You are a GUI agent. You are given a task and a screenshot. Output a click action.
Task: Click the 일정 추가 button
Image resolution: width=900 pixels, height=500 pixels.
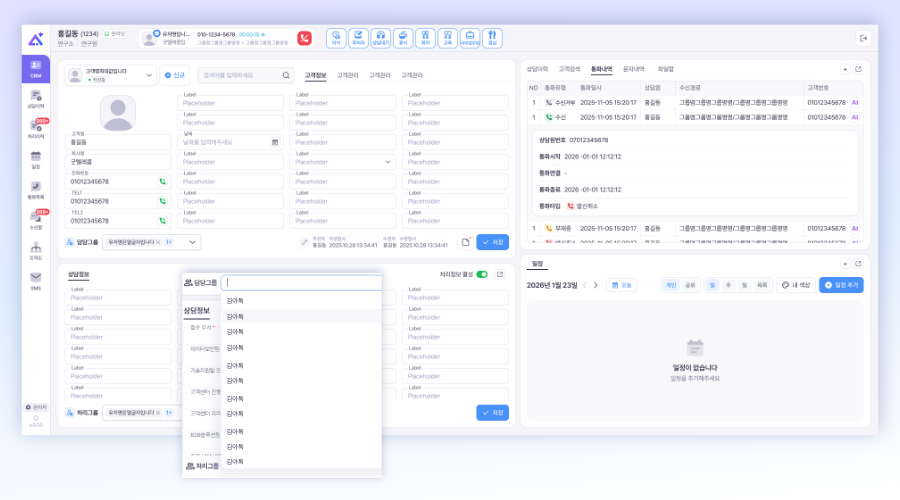tap(841, 285)
